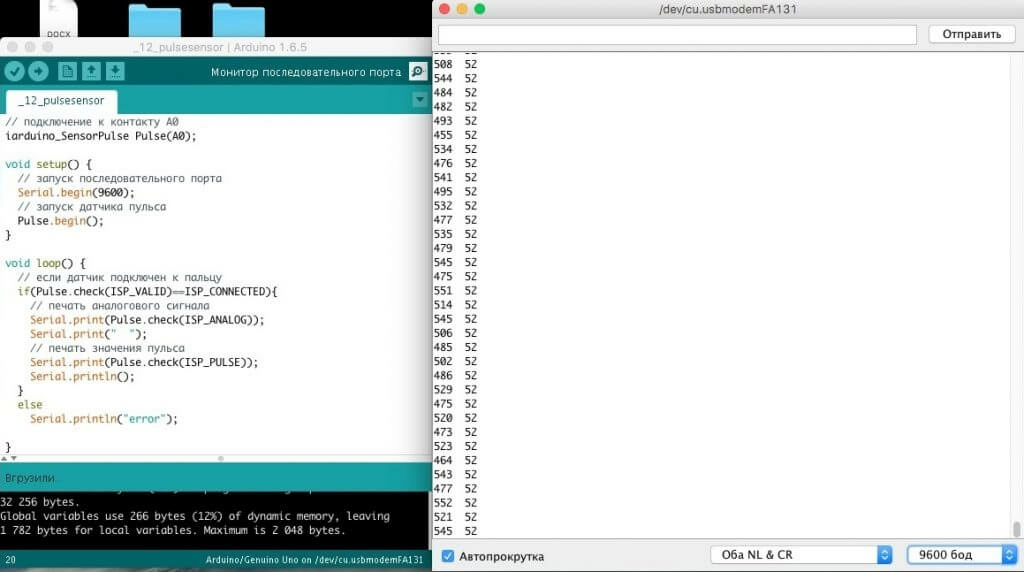This screenshot has width=1024, height=572.
Task: Open Serial Monitor magnifier icon
Action: (x=418, y=72)
